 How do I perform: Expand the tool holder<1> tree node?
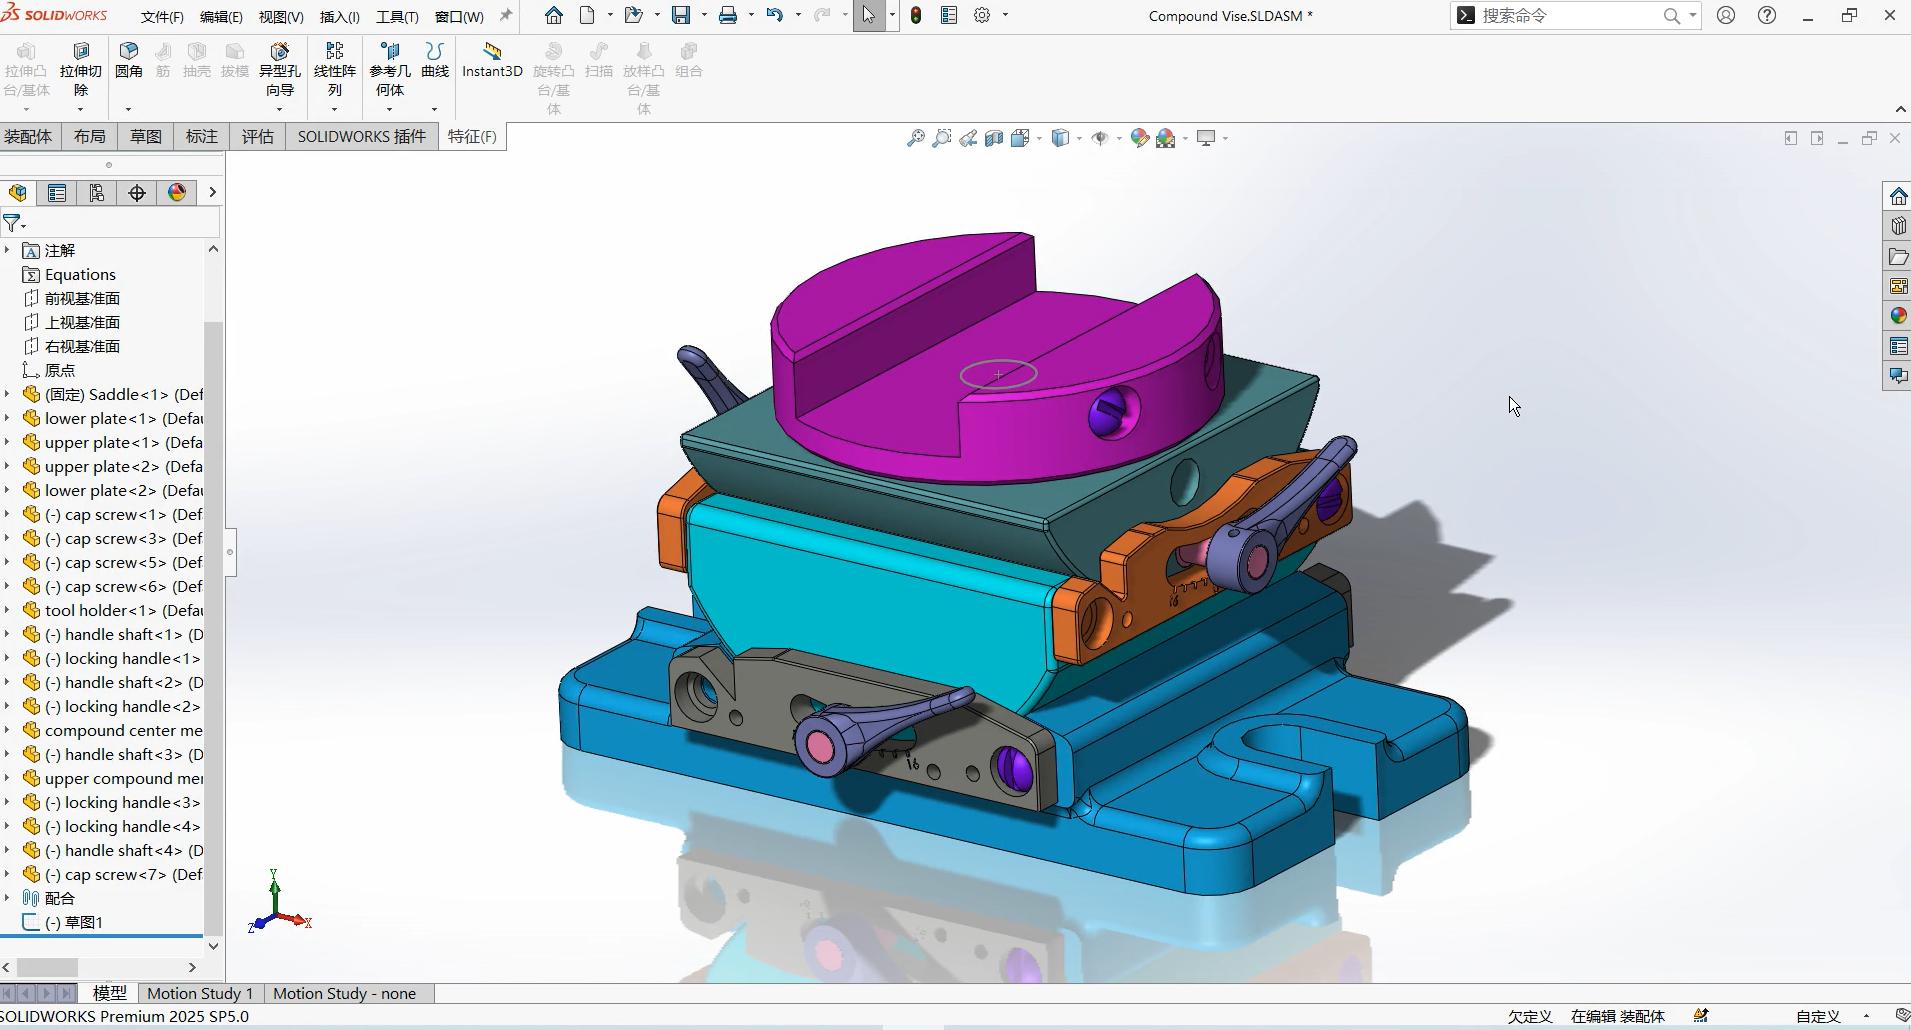coord(8,610)
